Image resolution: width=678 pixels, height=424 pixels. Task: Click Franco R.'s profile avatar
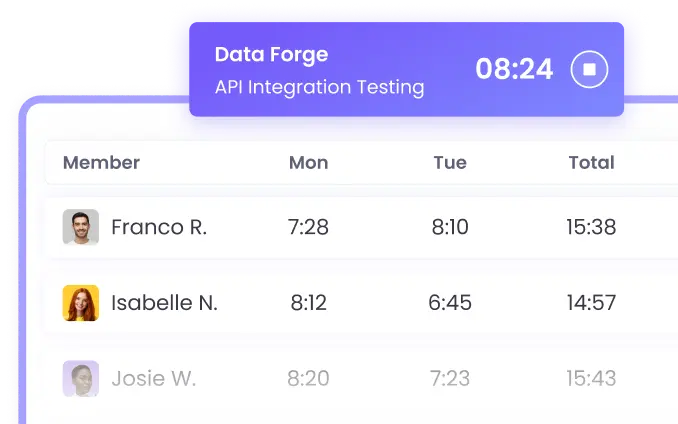[80, 227]
